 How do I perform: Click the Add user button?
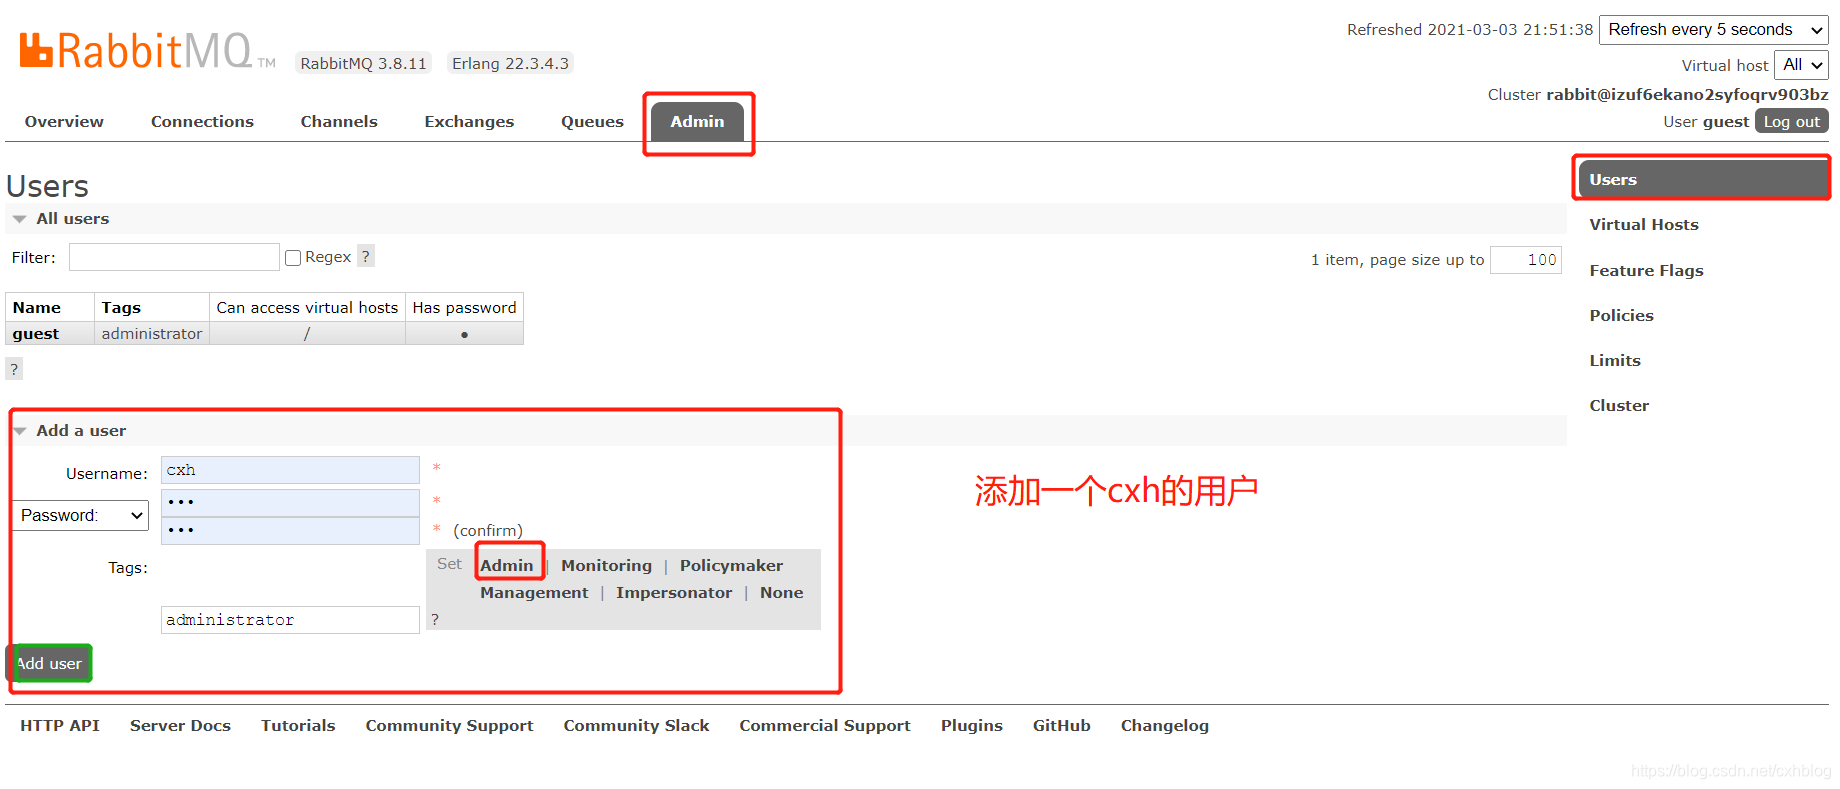click(49, 663)
